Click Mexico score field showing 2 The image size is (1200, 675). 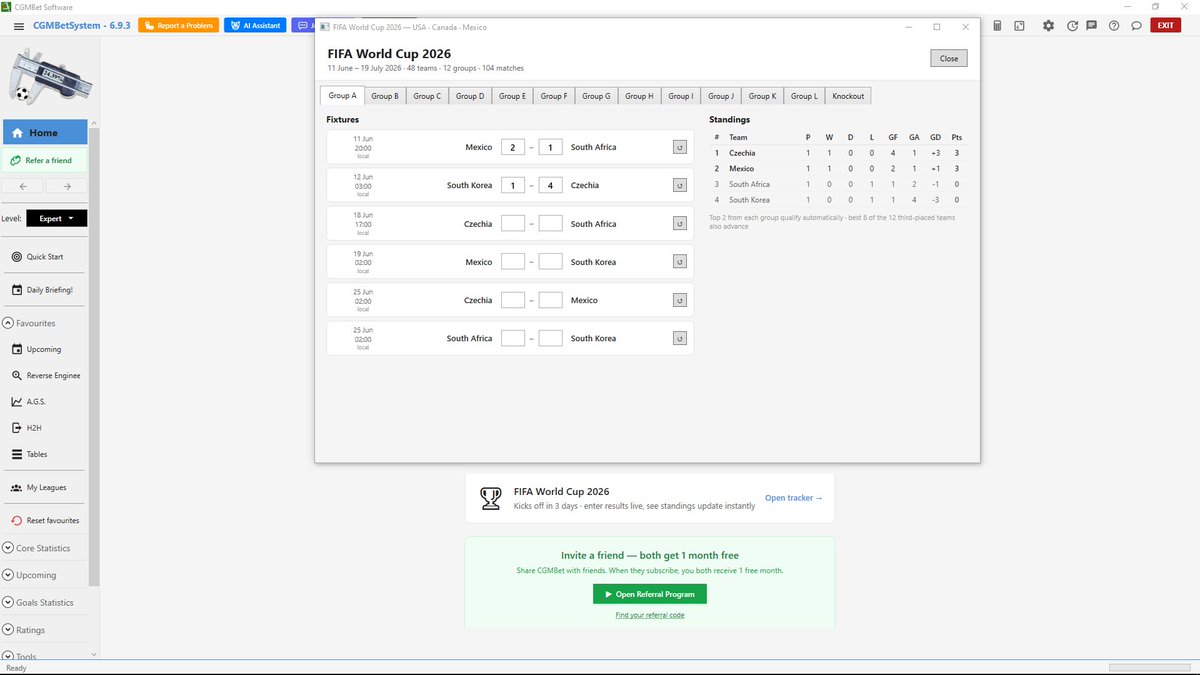point(513,147)
